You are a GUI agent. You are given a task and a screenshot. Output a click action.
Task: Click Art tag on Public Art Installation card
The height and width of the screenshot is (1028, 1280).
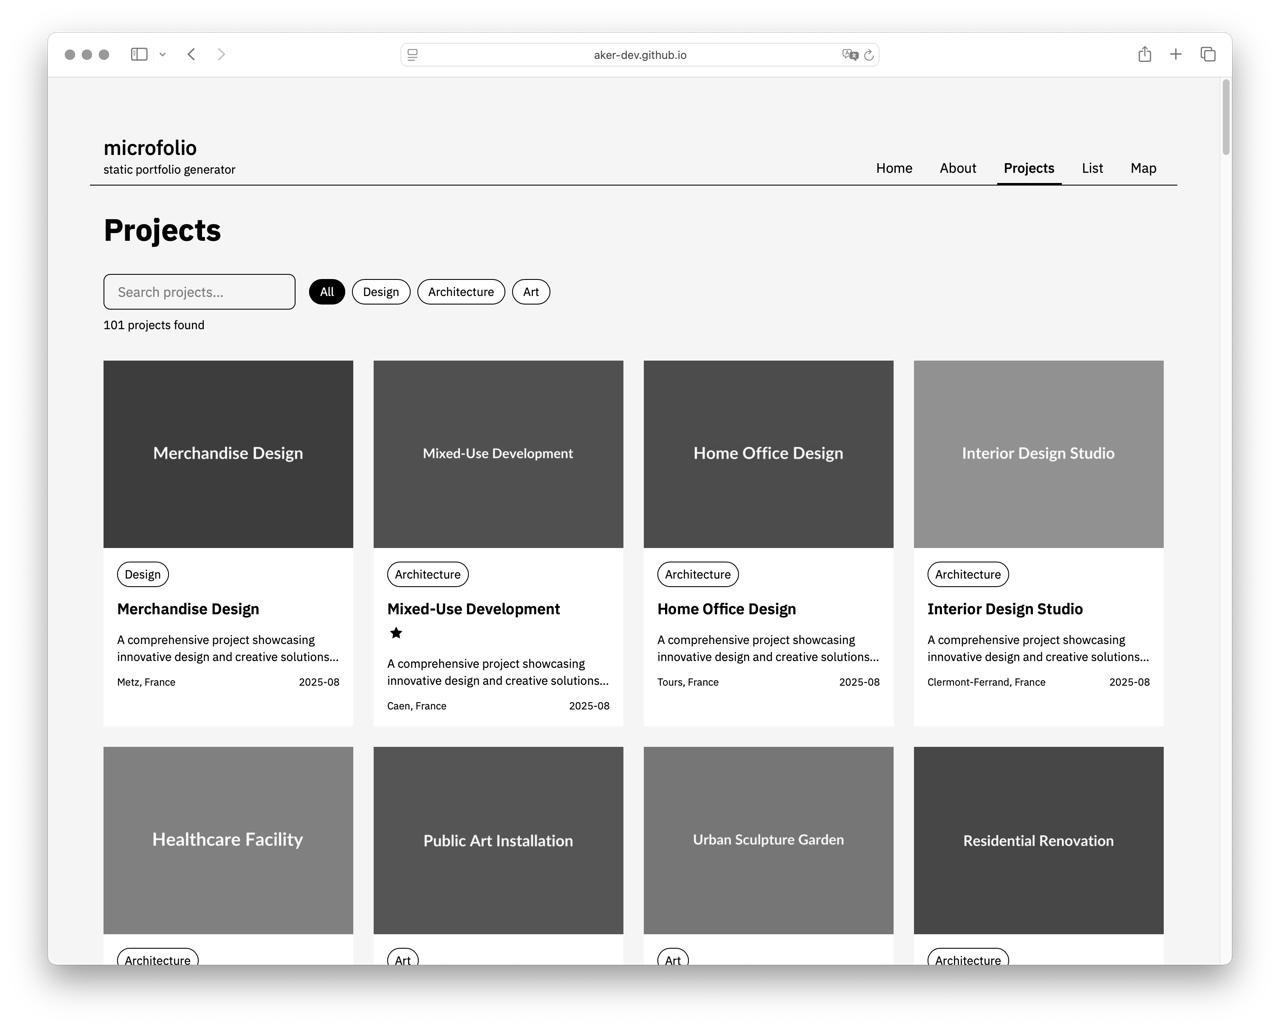click(403, 958)
